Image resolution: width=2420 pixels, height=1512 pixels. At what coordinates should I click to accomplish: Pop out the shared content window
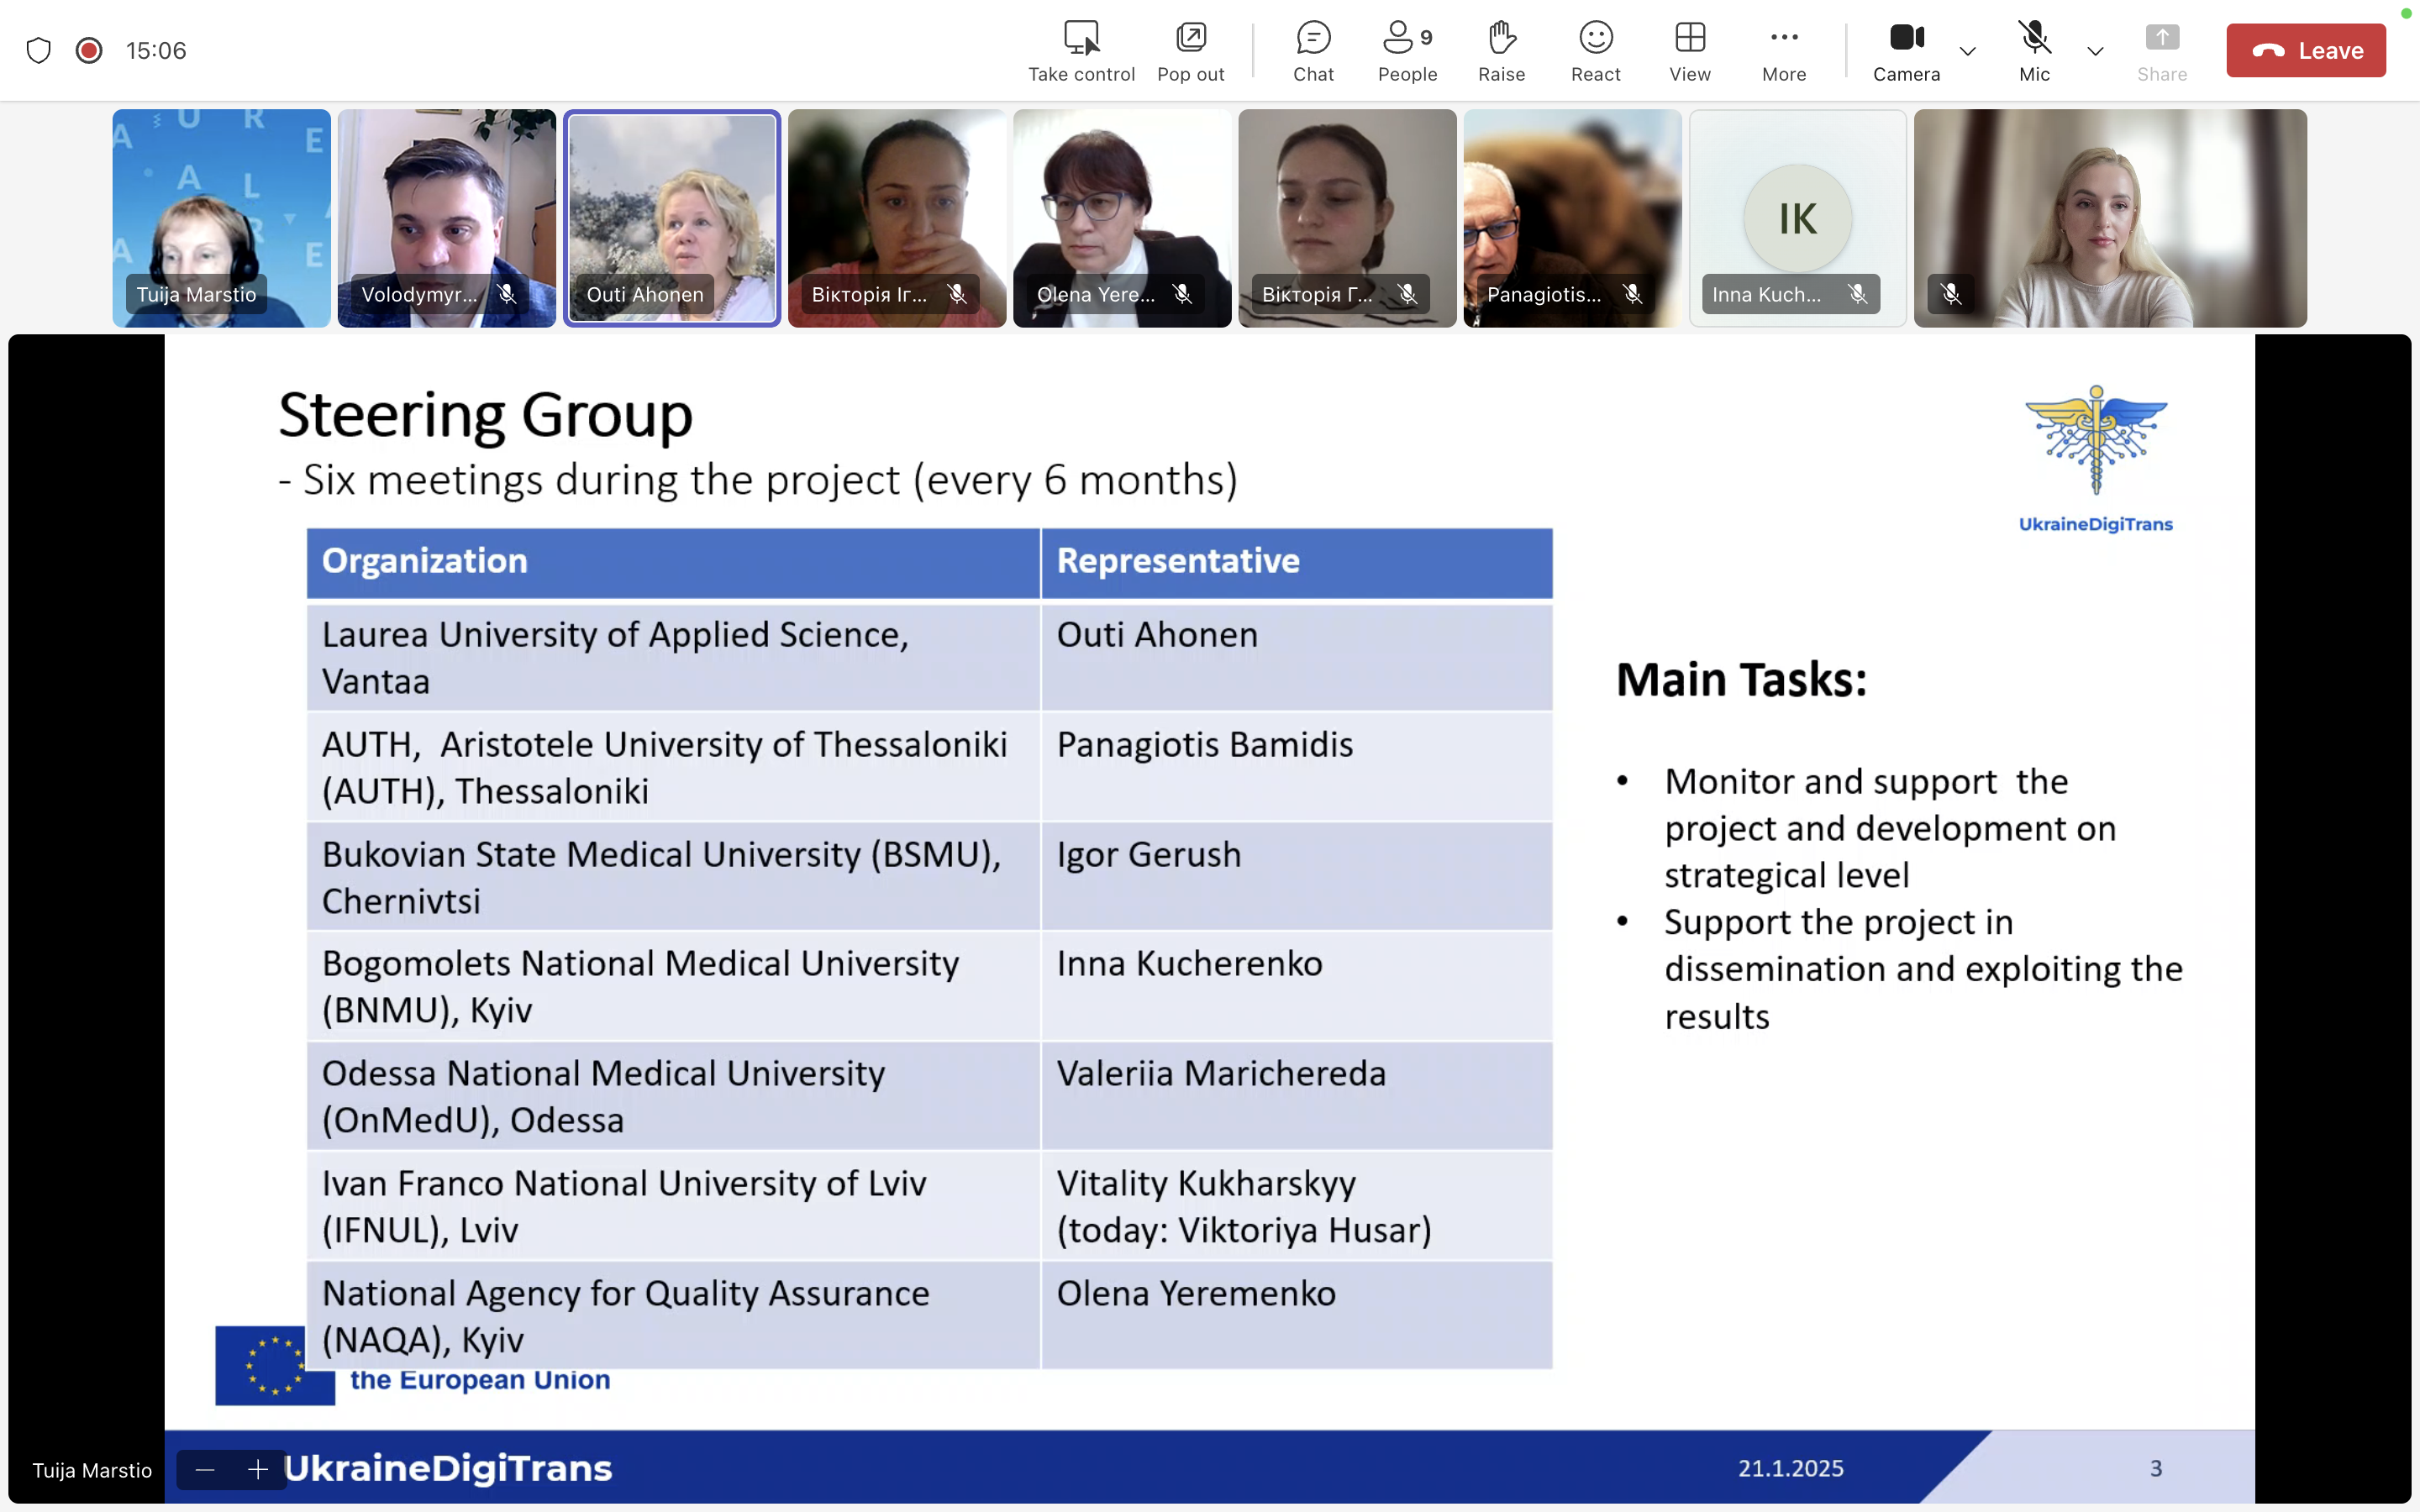pos(1190,51)
